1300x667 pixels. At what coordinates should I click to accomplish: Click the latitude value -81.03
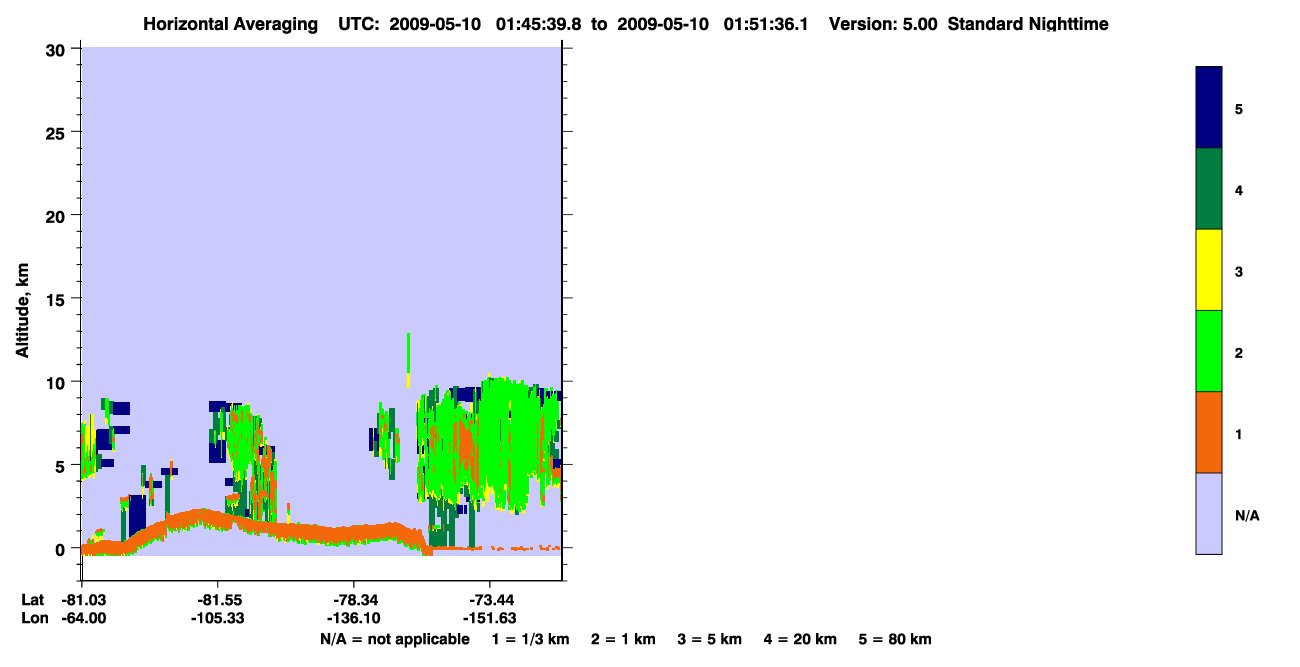84,599
